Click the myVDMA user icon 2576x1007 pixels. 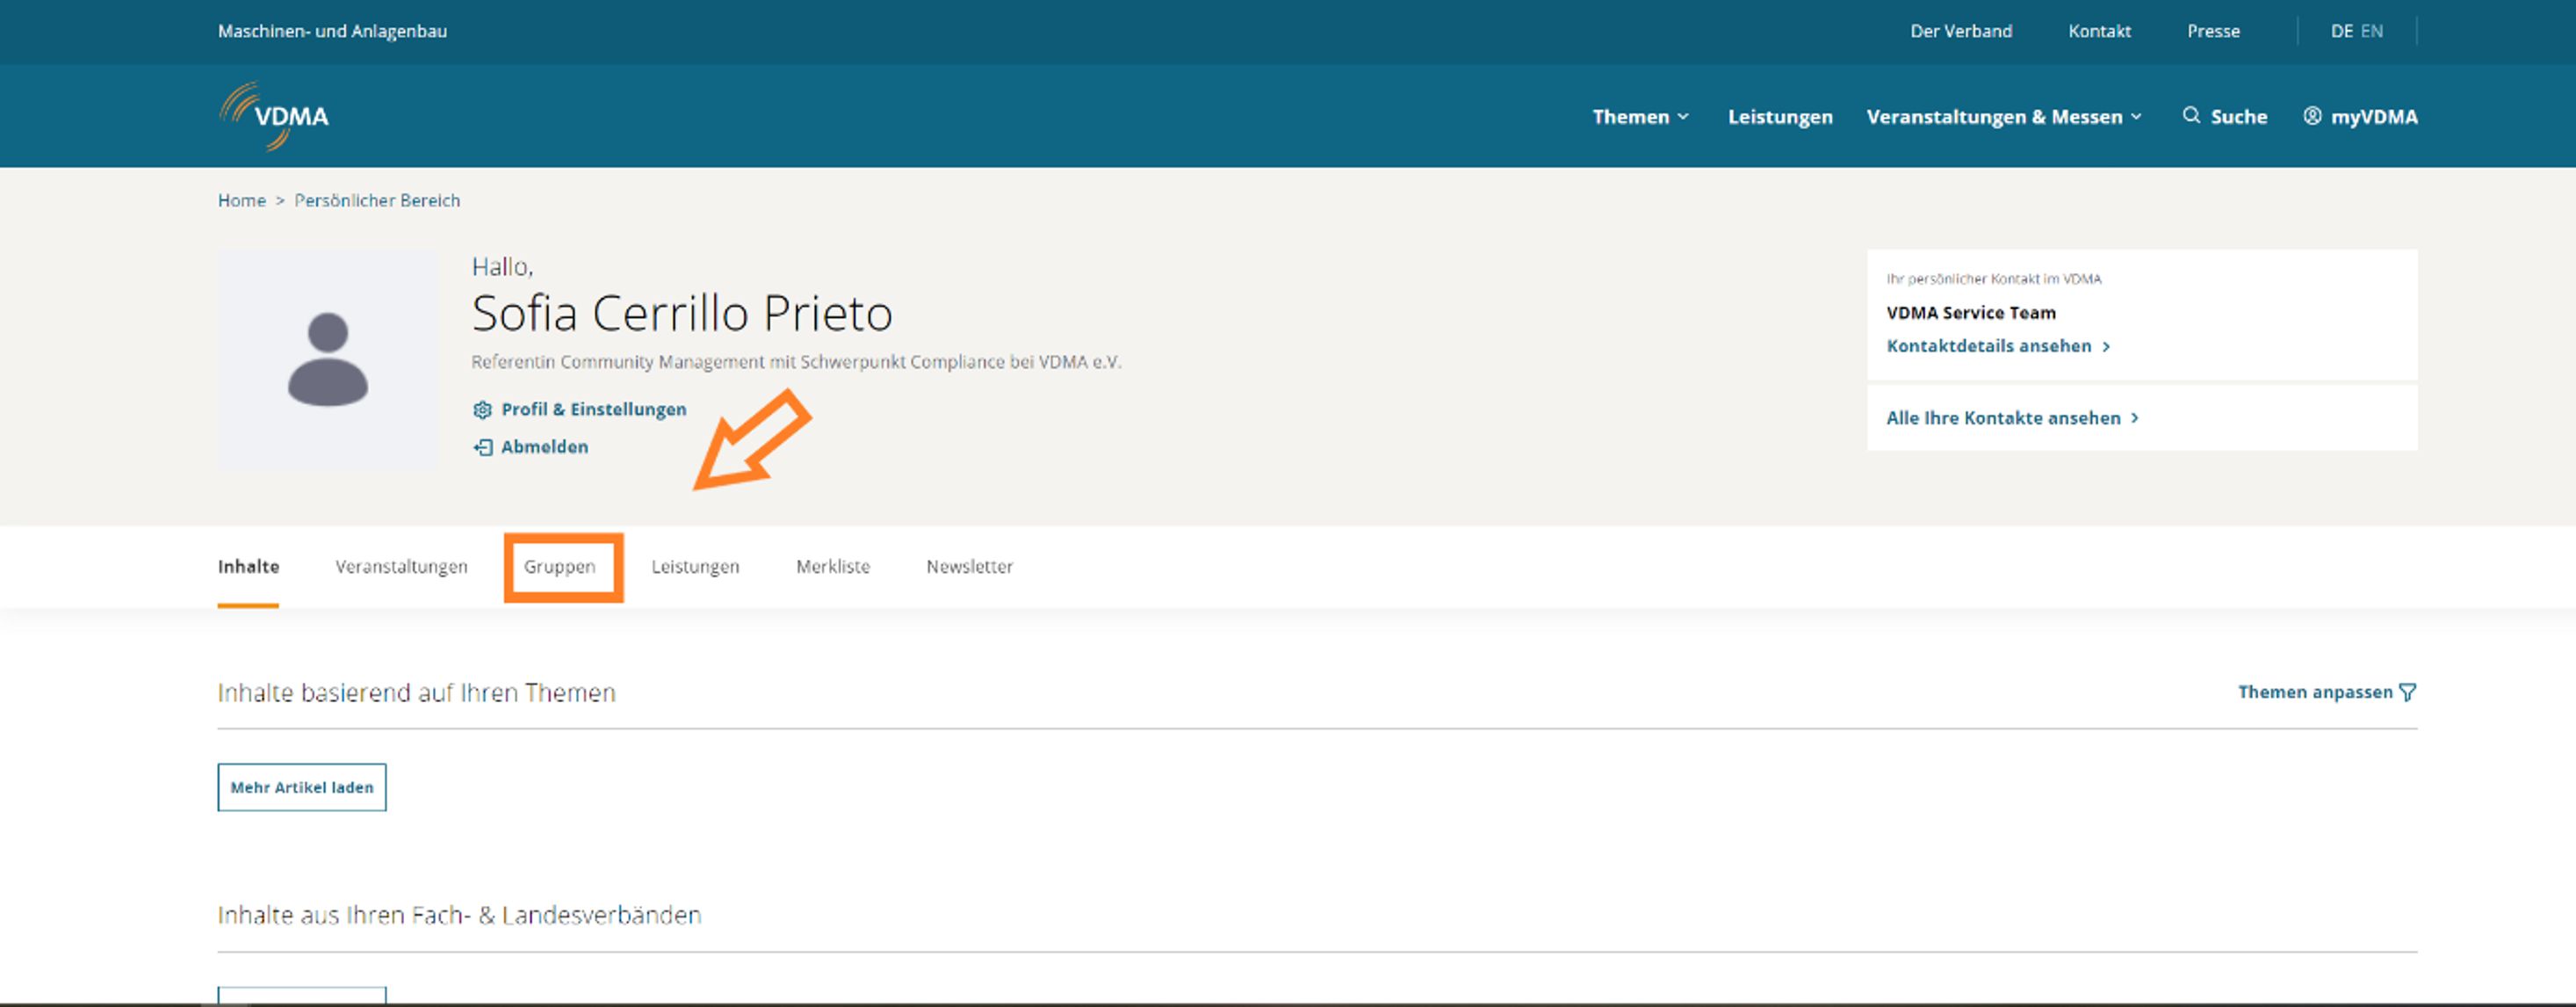[2312, 116]
